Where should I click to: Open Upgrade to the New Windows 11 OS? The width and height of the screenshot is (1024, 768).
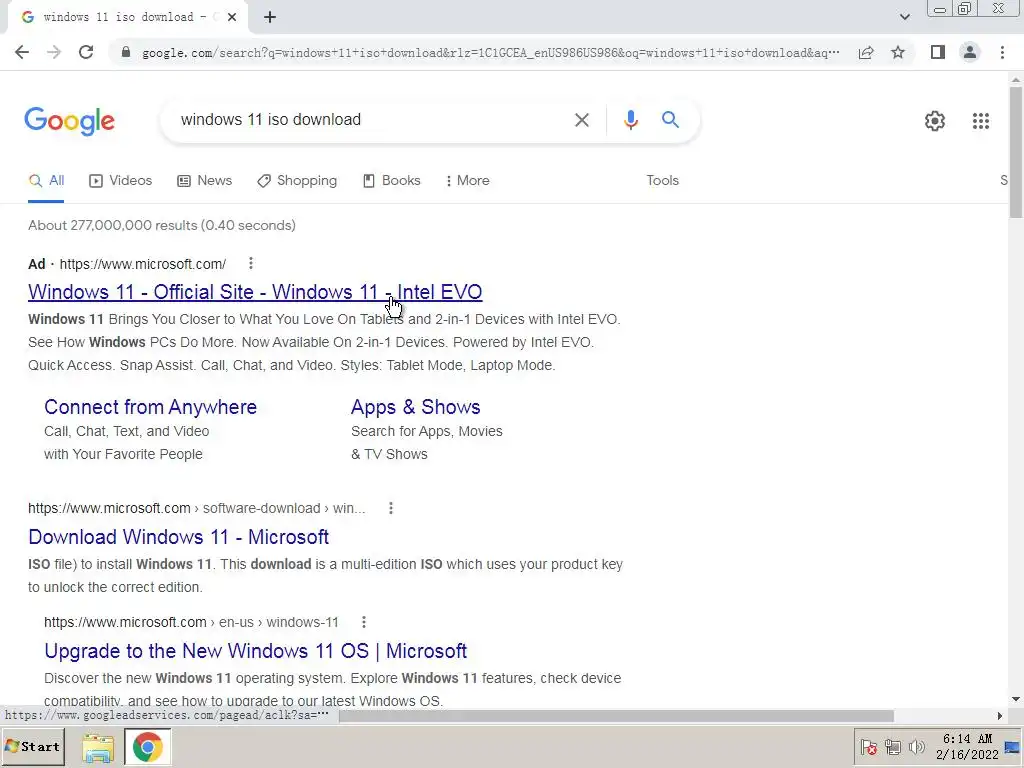point(255,651)
